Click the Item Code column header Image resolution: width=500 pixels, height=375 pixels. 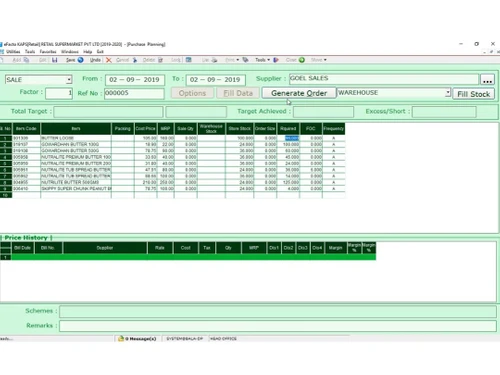(26, 129)
